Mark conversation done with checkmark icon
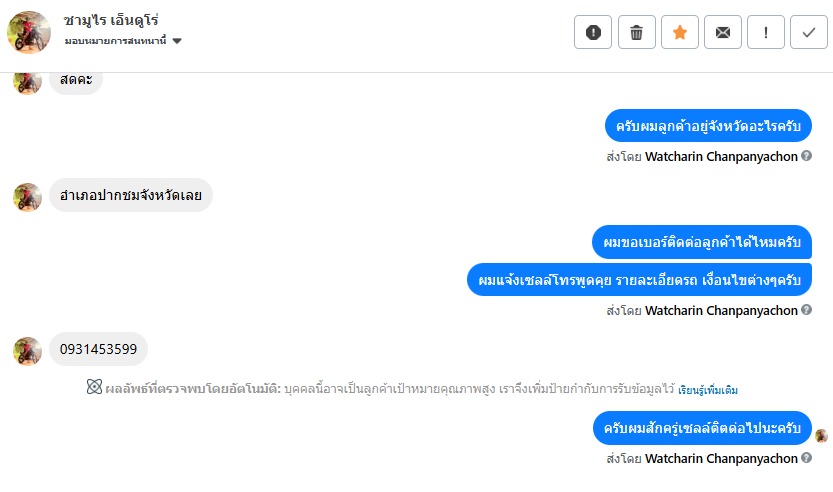833x492 pixels. coord(809,33)
